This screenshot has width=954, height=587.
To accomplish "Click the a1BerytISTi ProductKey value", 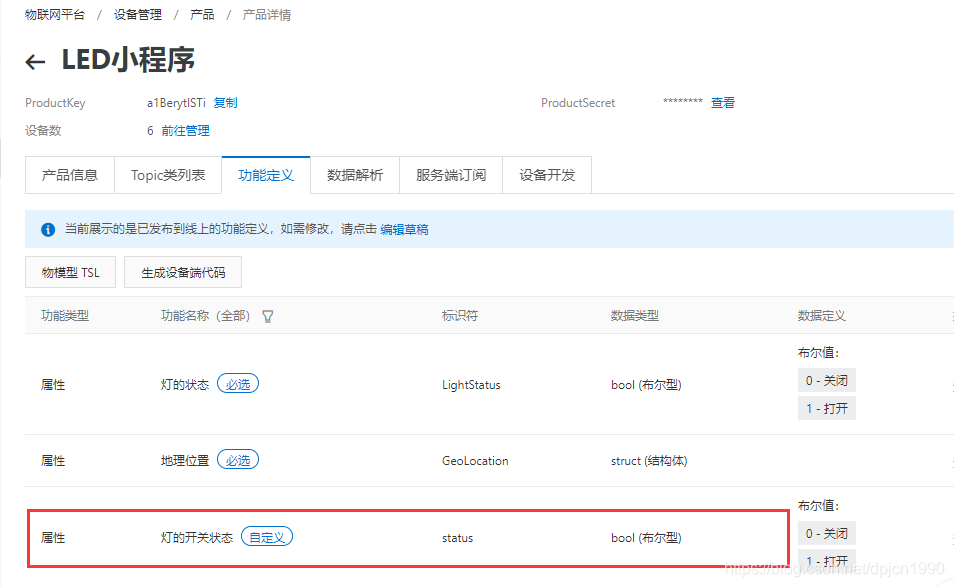I will coord(176,103).
